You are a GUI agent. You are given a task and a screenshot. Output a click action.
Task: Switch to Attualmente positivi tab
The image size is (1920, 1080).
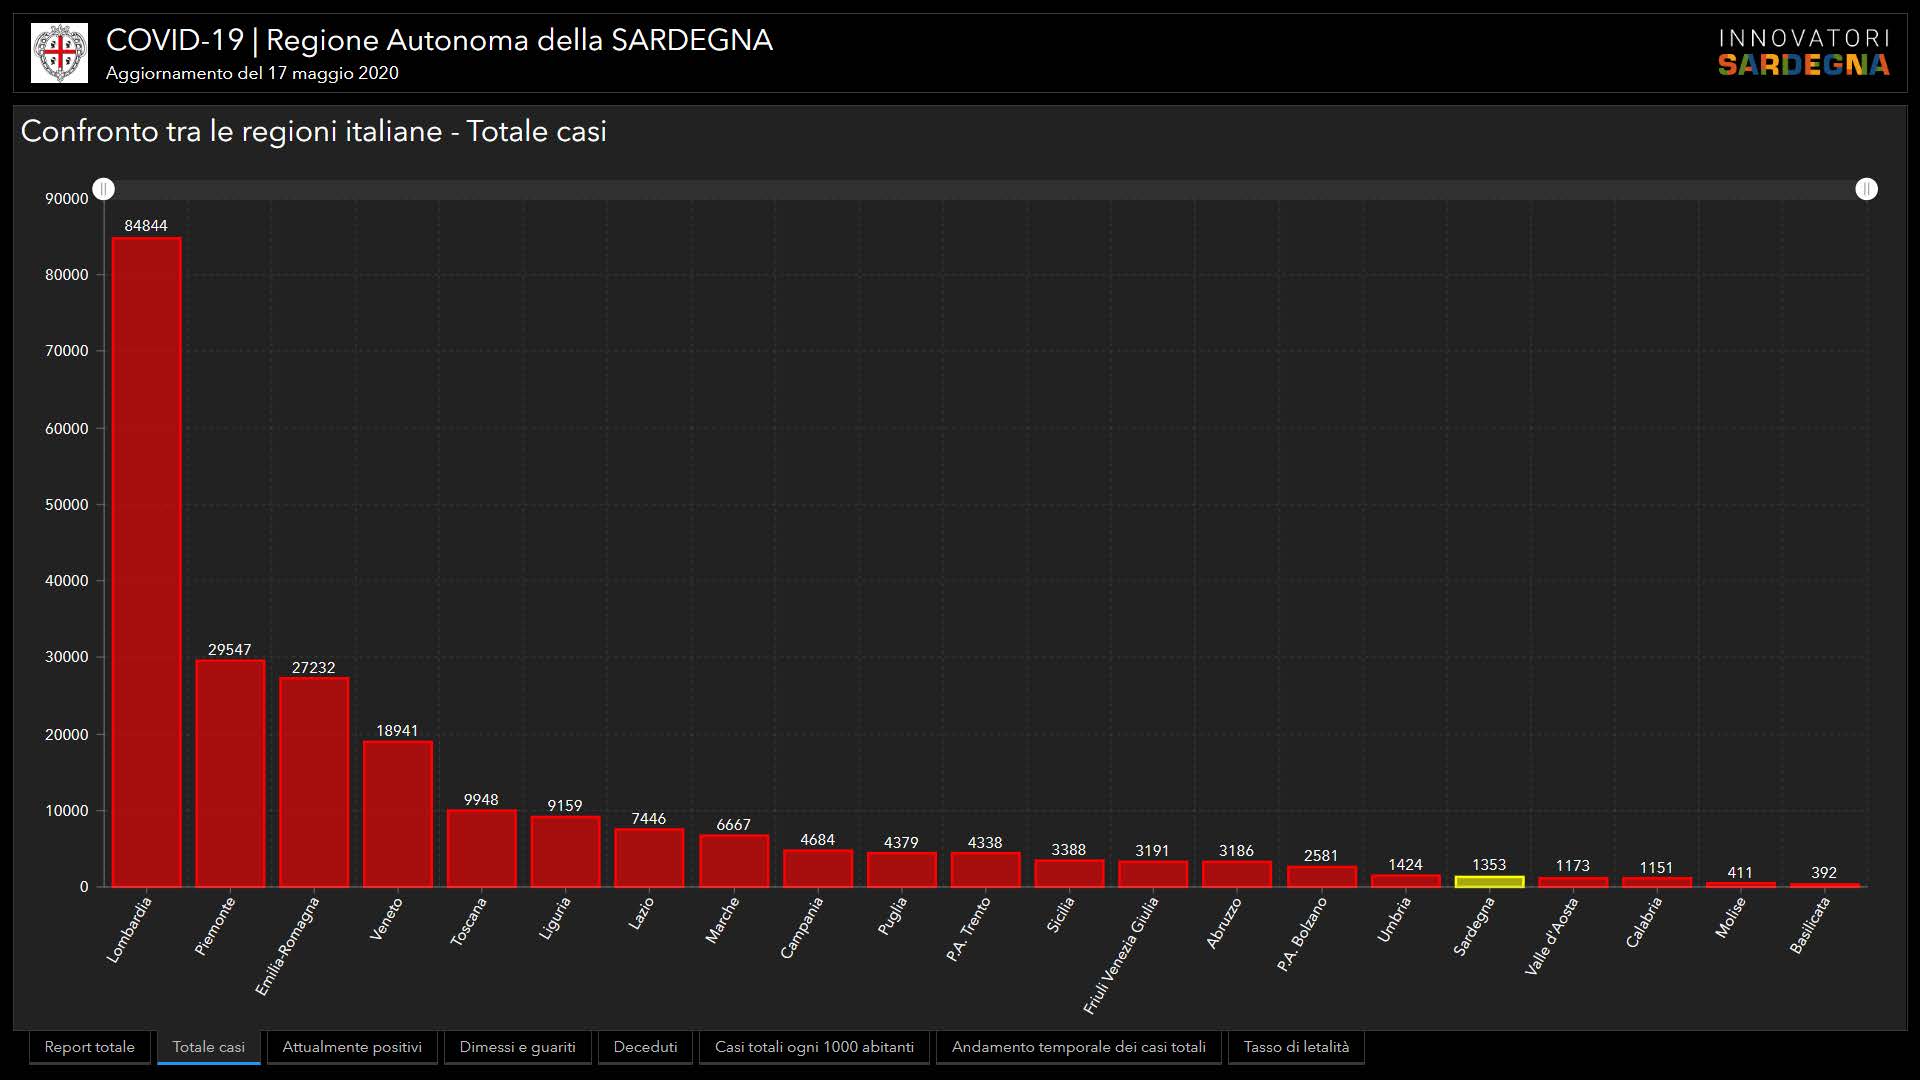[352, 1047]
